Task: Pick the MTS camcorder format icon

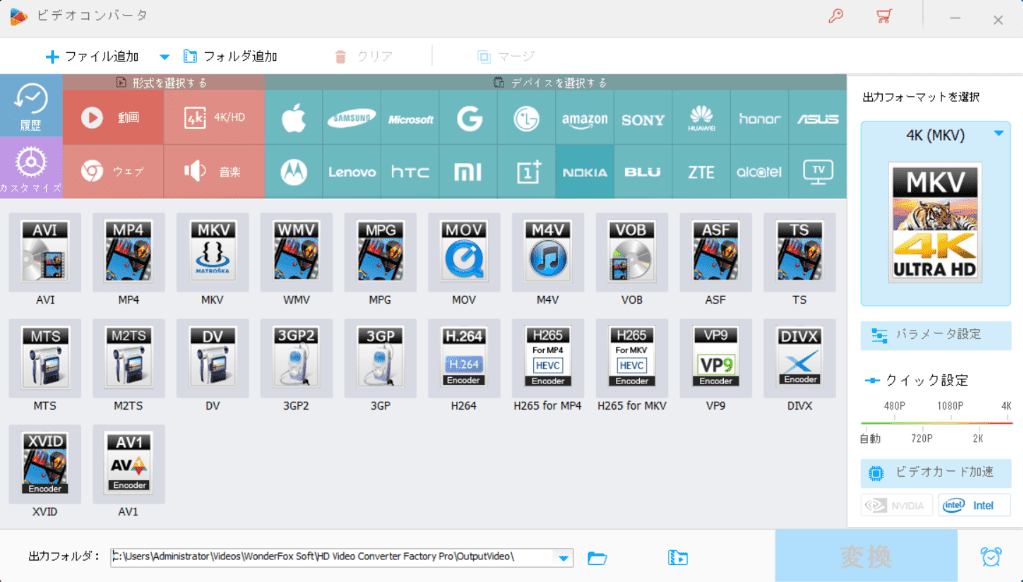Action: coord(45,358)
